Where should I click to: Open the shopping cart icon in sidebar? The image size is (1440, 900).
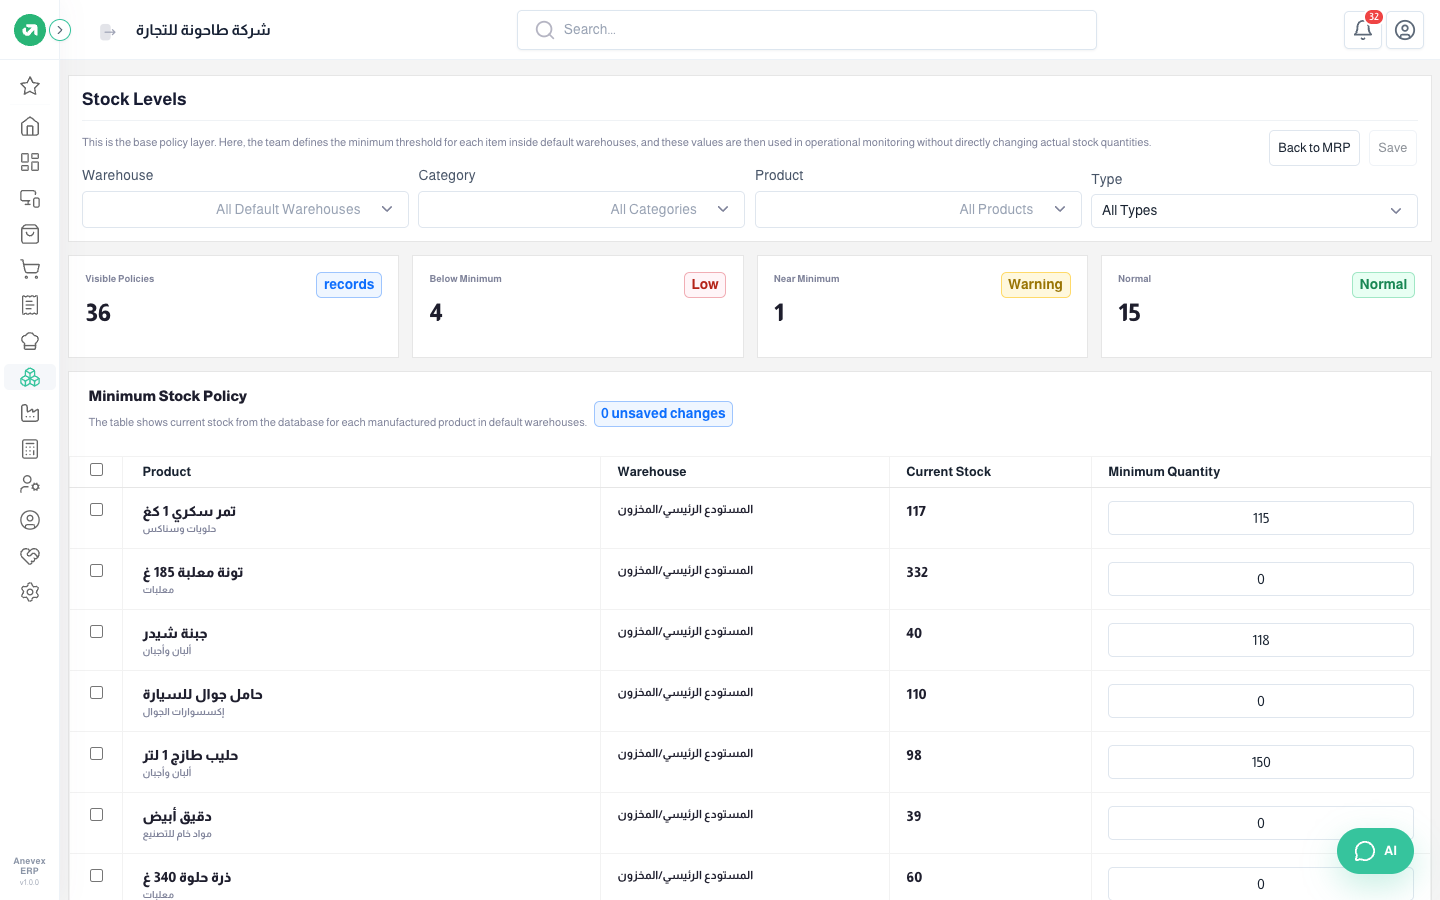click(30, 270)
